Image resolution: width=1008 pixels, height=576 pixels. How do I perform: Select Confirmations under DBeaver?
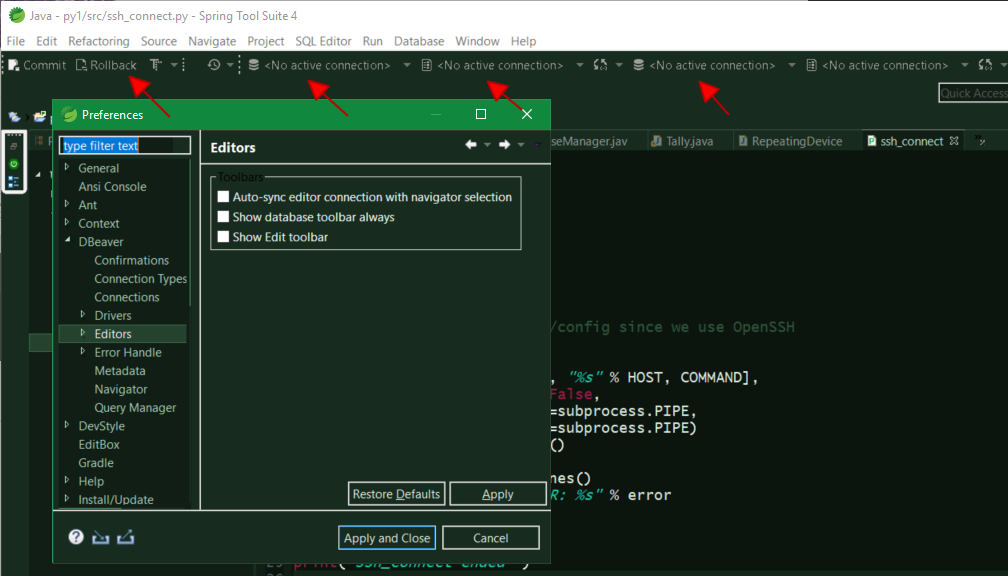pos(132,260)
